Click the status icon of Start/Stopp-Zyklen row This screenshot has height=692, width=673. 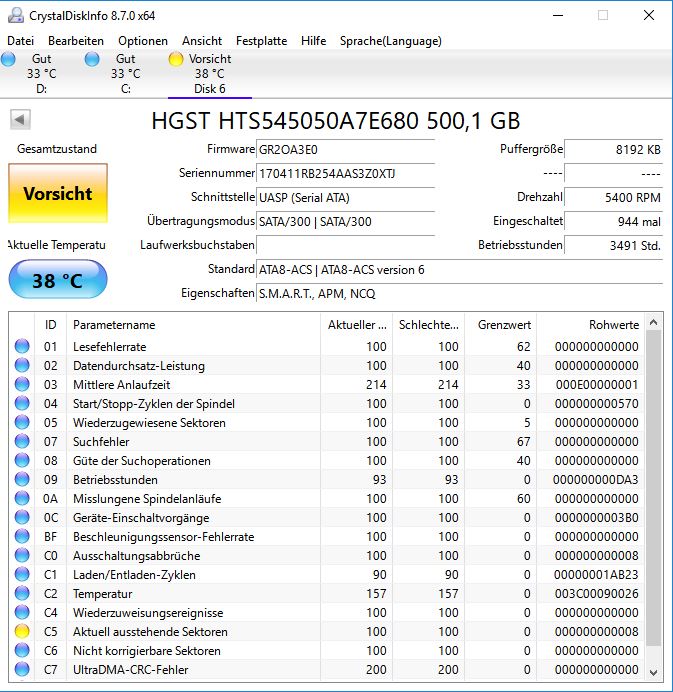(x=22, y=403)
